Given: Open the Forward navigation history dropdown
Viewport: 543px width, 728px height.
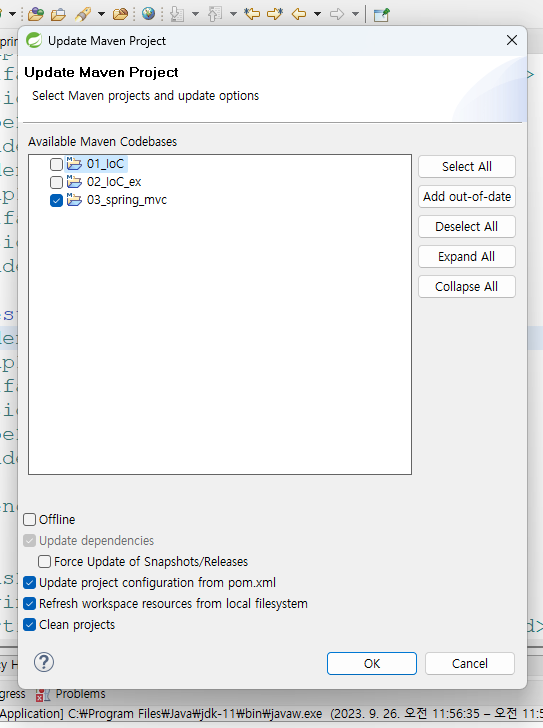Looking at the screenshot, I should 355,14.
